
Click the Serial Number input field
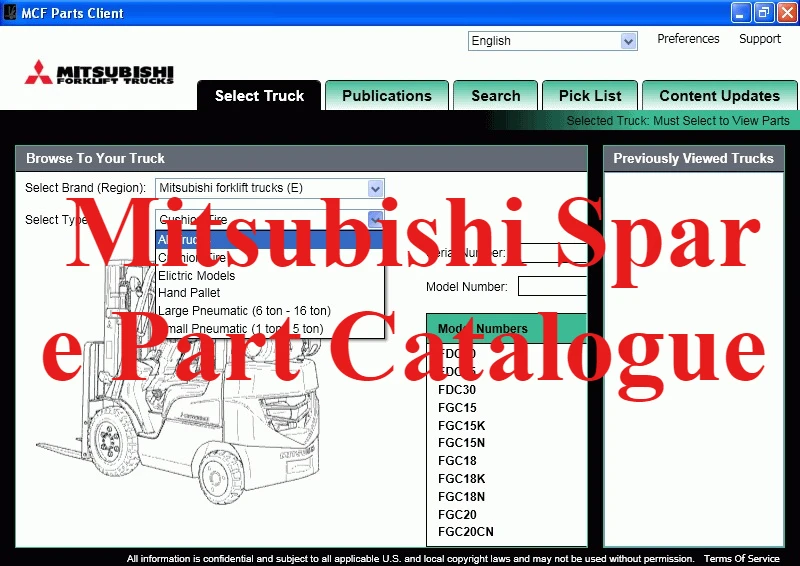pyautogui.click(x=553, y=253)
